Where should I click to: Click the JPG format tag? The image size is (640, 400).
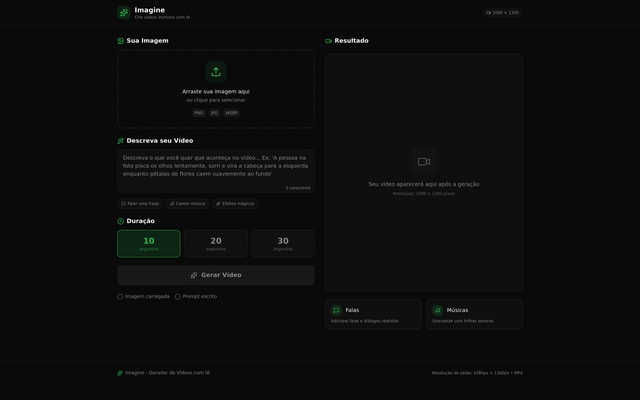(214, 113)
